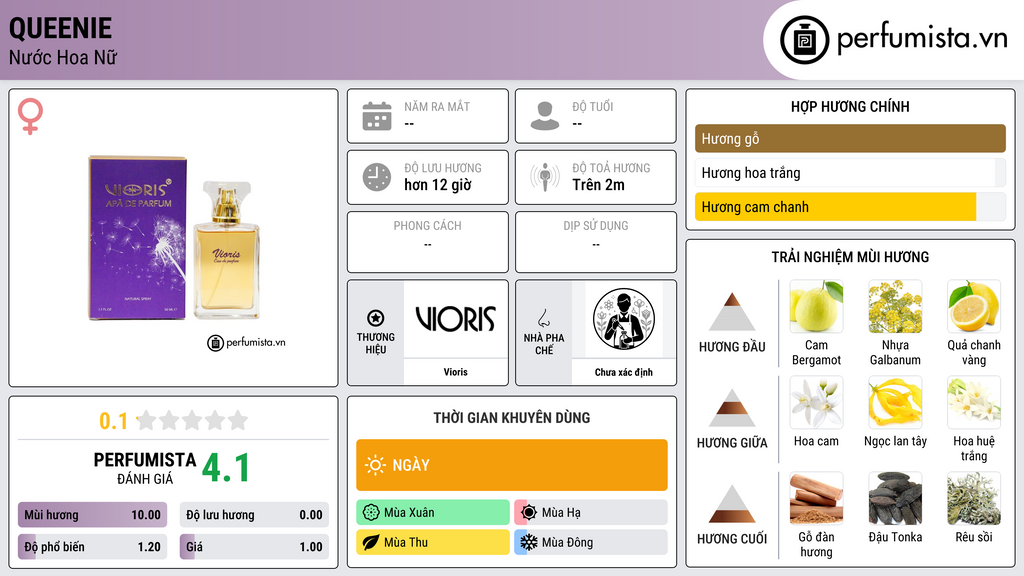The width and height of the screenshot is (1024, 576).
Task: Select the Mùa Hạ season tag
Action: pos(591,513)
